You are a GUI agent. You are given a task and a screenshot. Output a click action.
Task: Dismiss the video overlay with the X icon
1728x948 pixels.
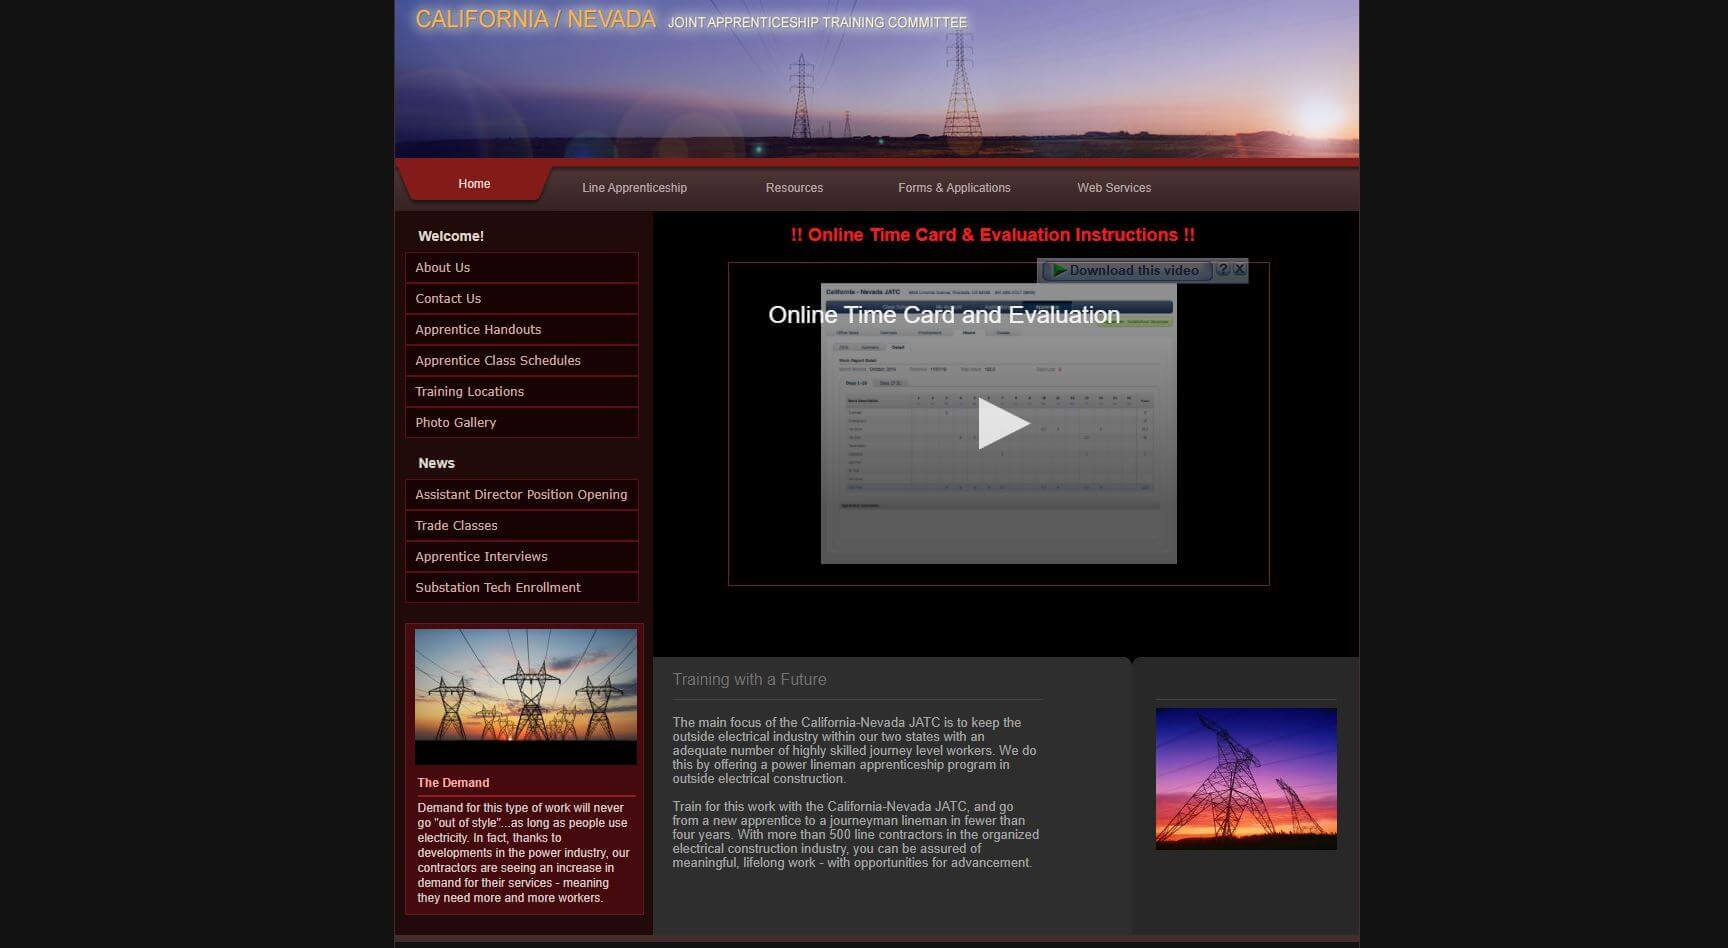(x=1239, y=270)
